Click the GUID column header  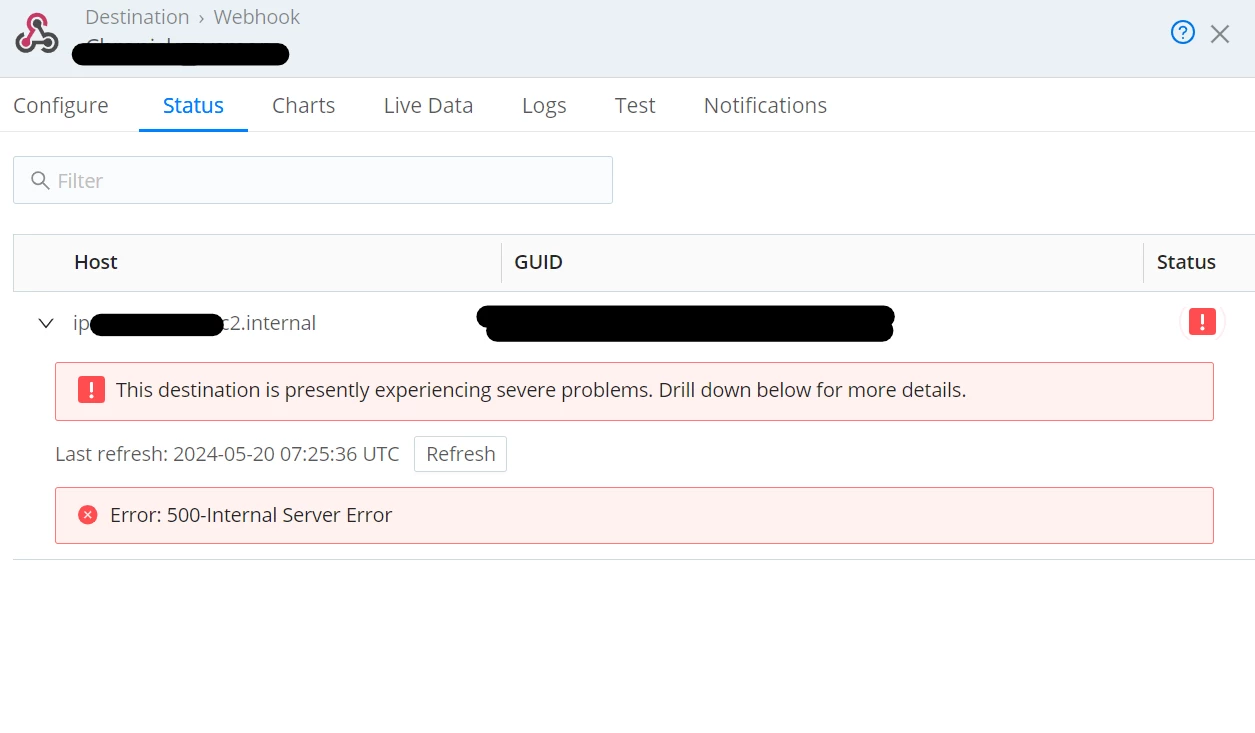pos(538,262)
